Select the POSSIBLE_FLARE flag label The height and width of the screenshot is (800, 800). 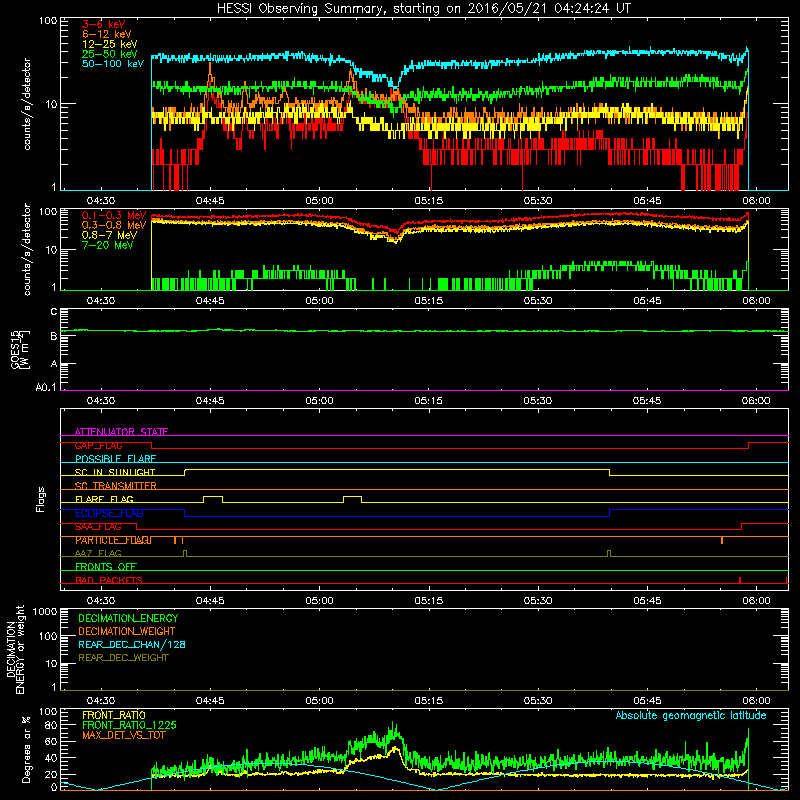coord(115,459)
